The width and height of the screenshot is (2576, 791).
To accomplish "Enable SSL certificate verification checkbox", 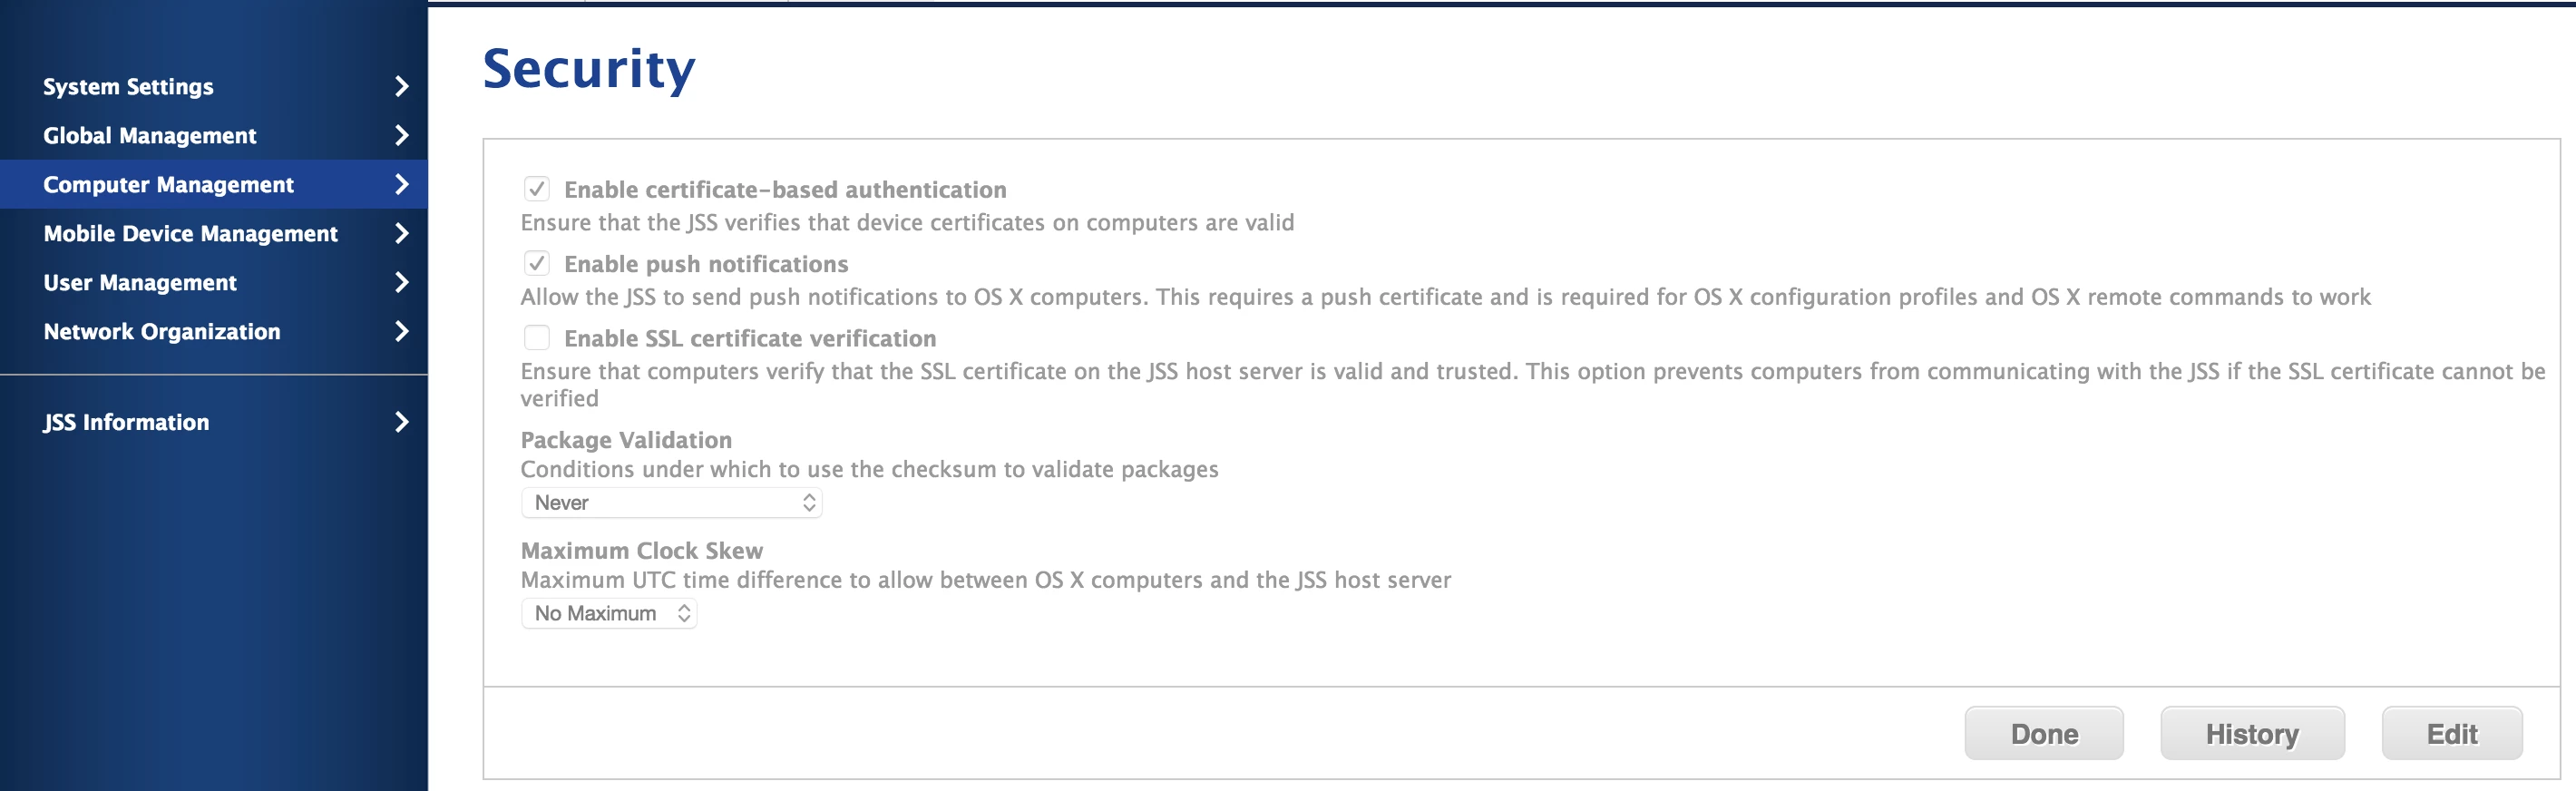I will pyautogui.click(x=537, y=338).
